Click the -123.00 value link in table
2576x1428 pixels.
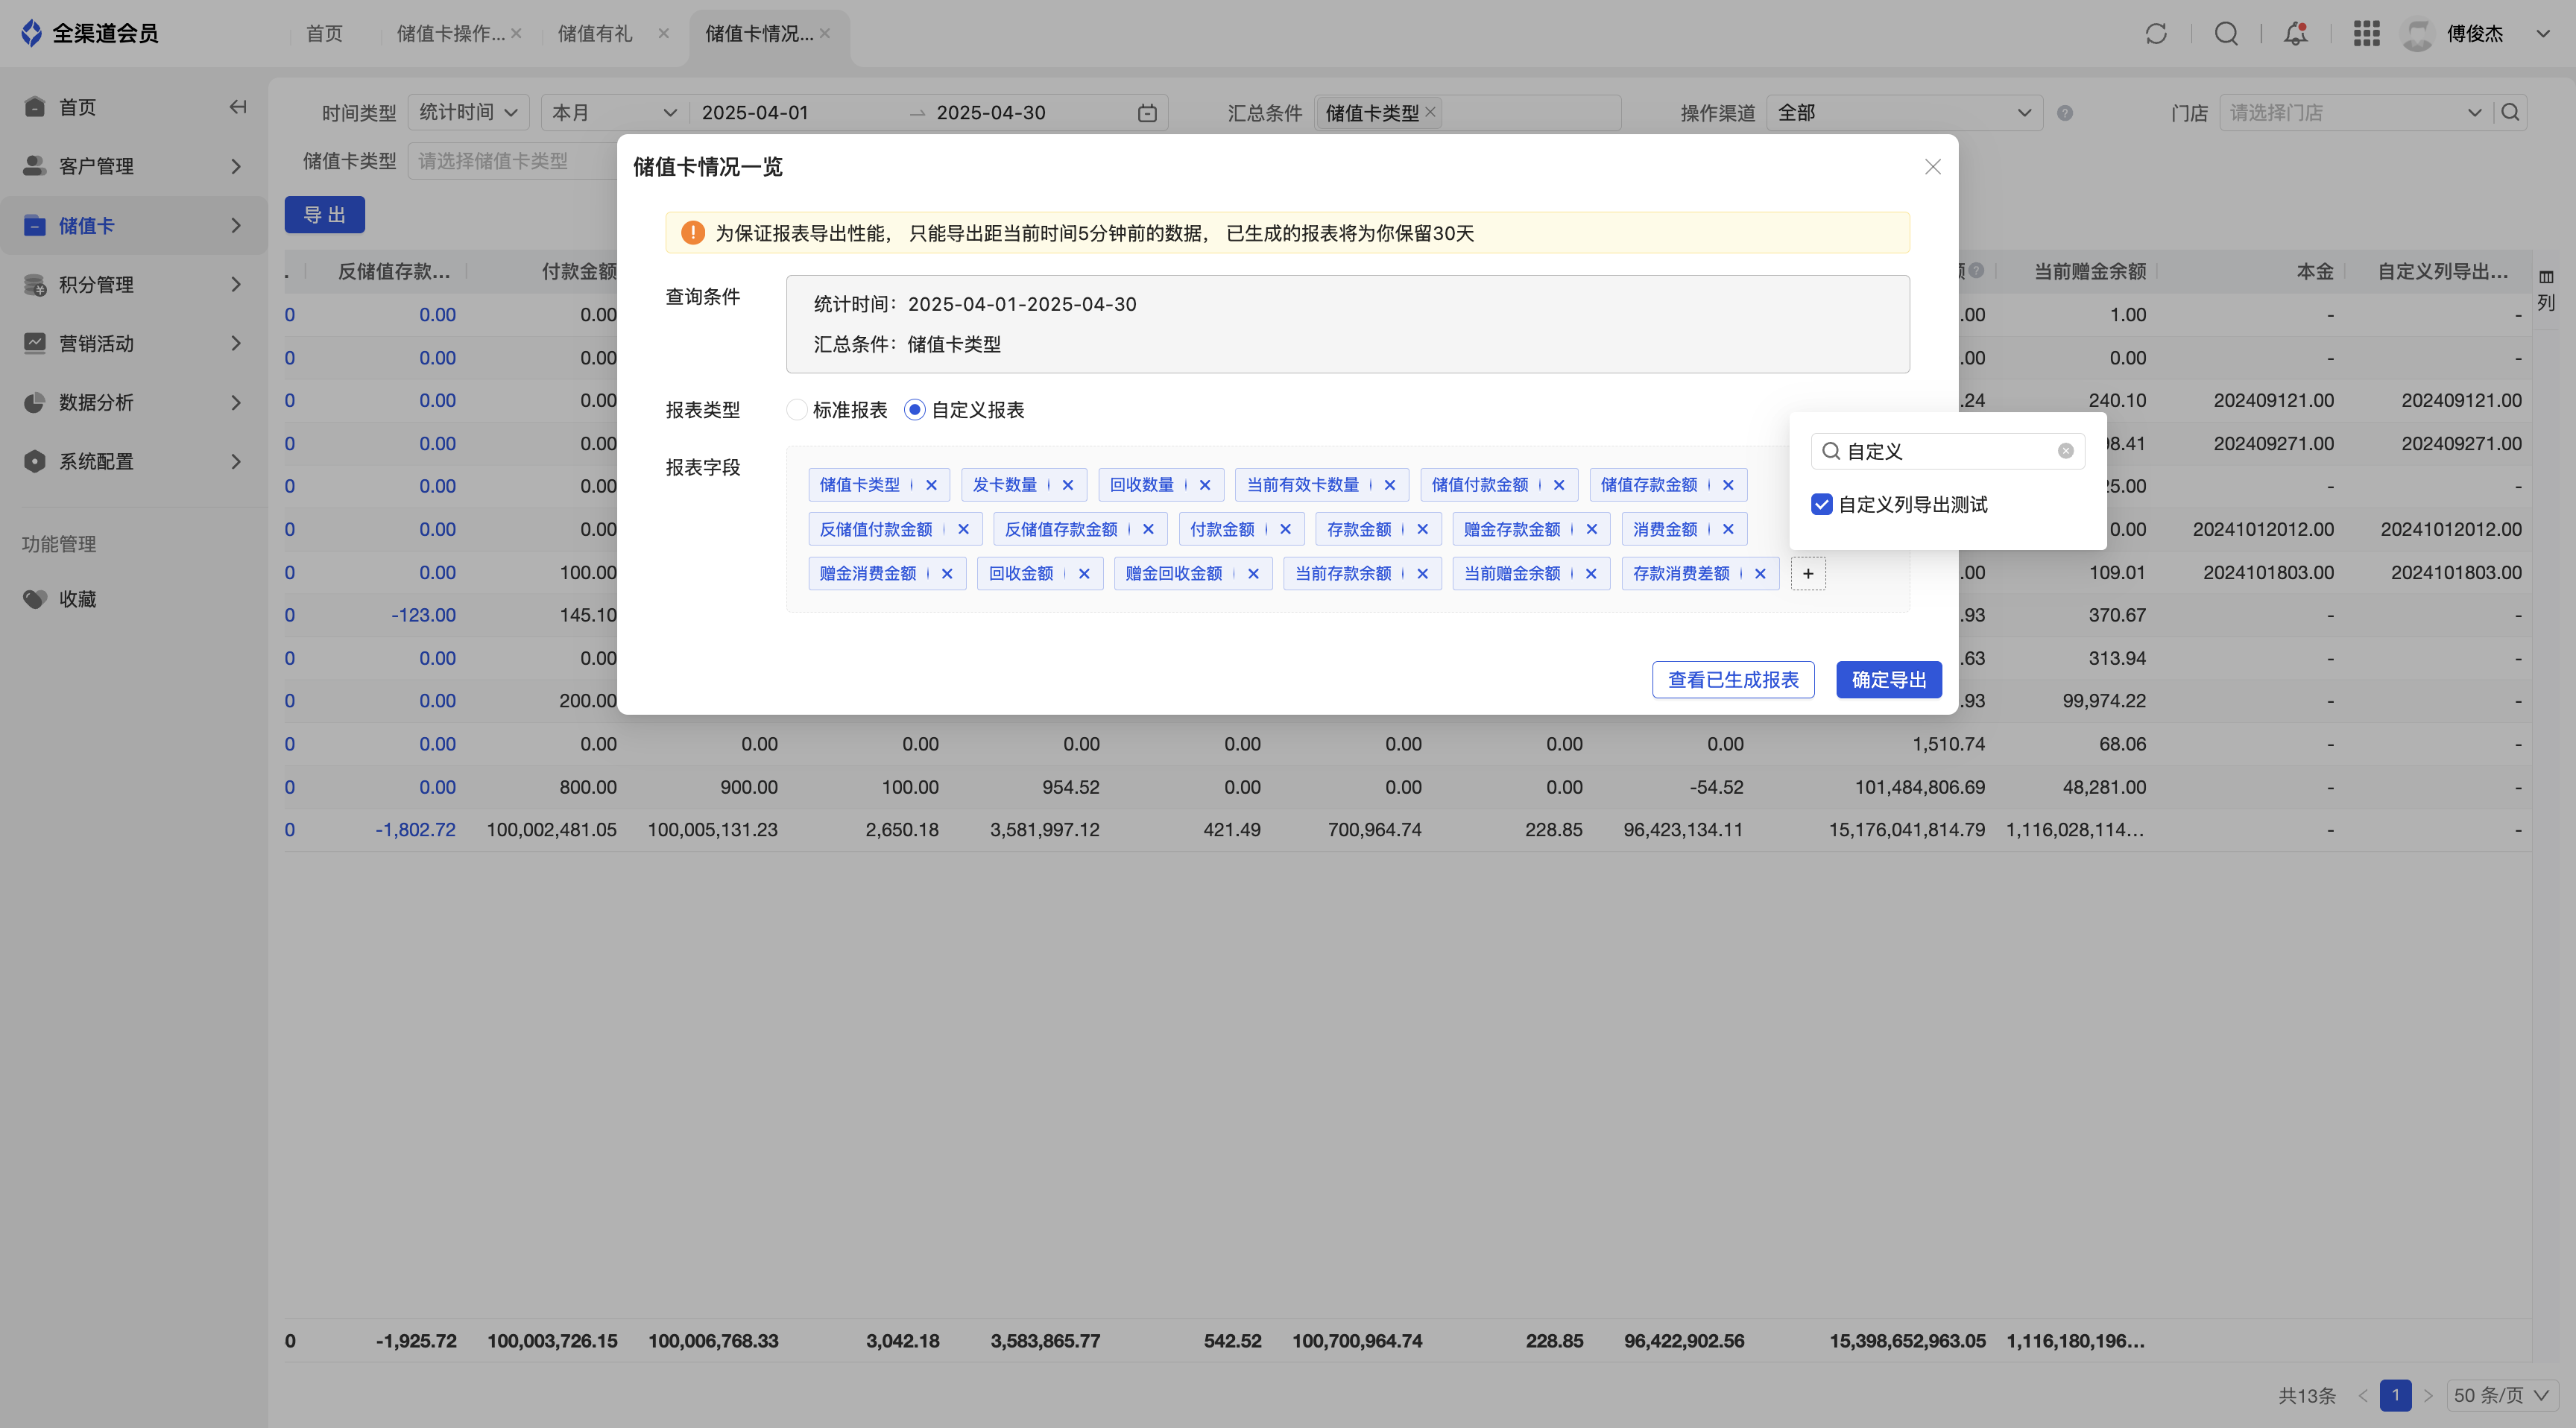click(423, 615)
